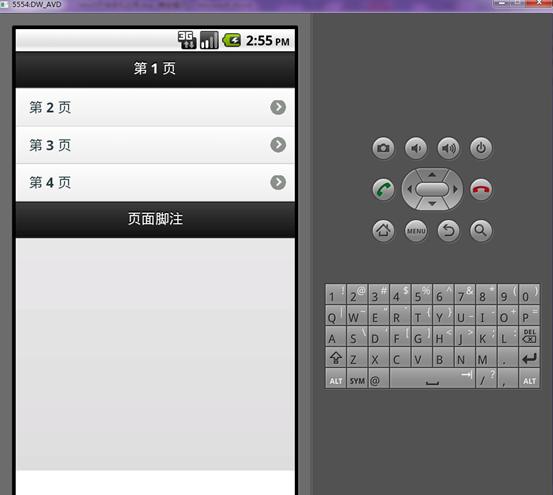Click the Back arrow hardware button
This screenshot has width=553, height=495.
(x=448, y=231)
